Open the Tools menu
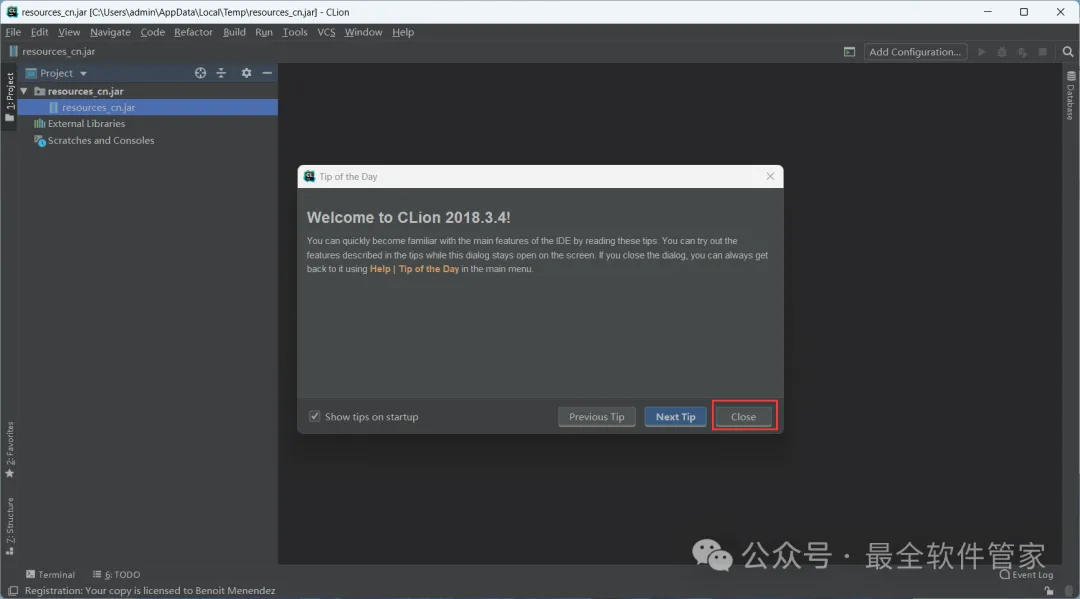Image resolution: width=1080 pixels, height=599 pixels. (x=295, y=32)
